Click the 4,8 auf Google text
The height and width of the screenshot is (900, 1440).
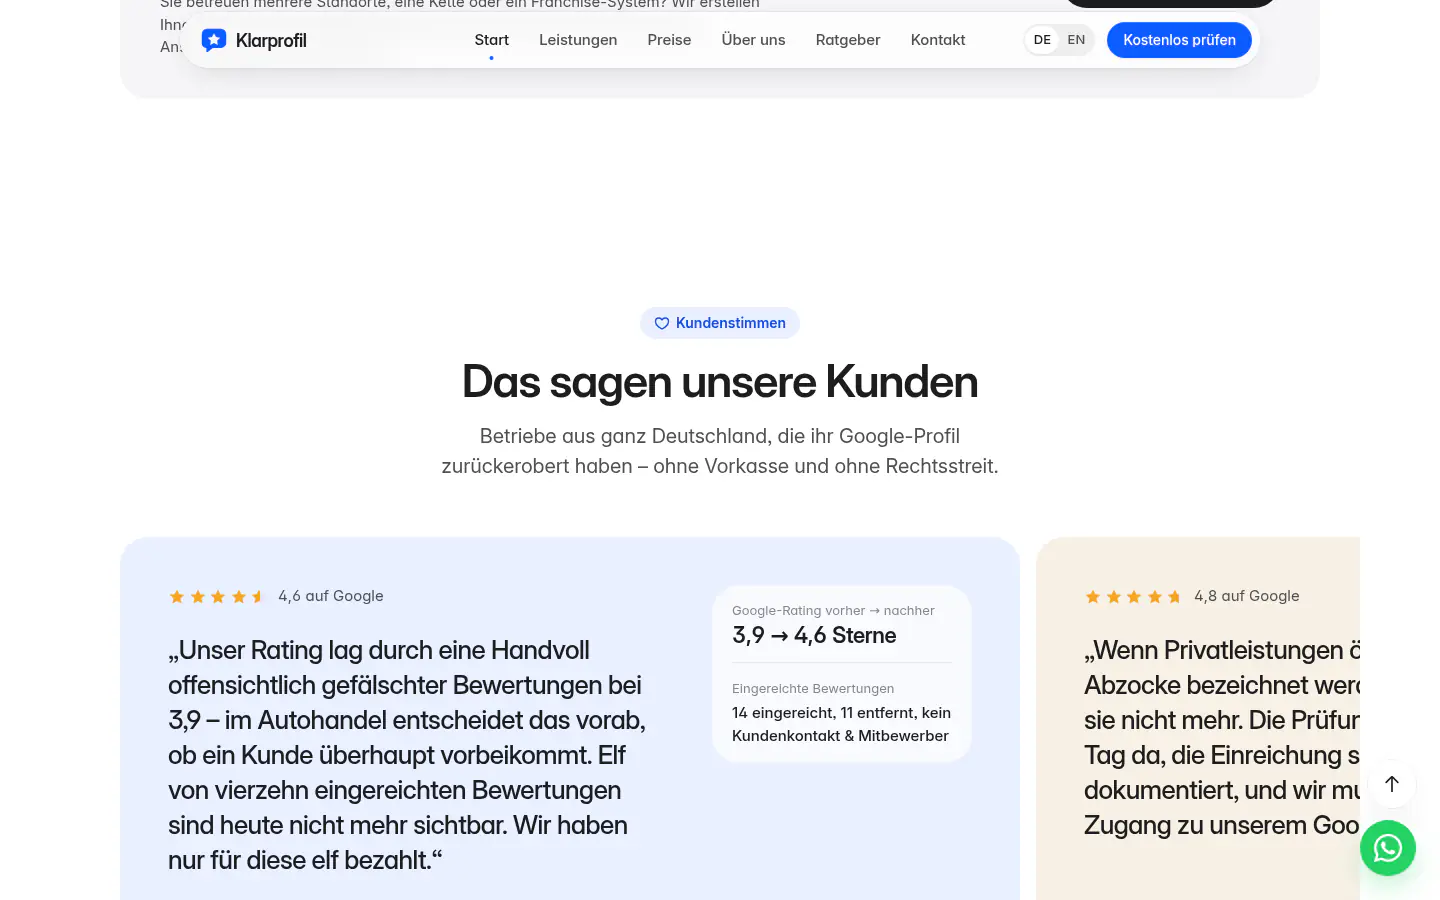pyautogui.click(x=1247, y=596)
